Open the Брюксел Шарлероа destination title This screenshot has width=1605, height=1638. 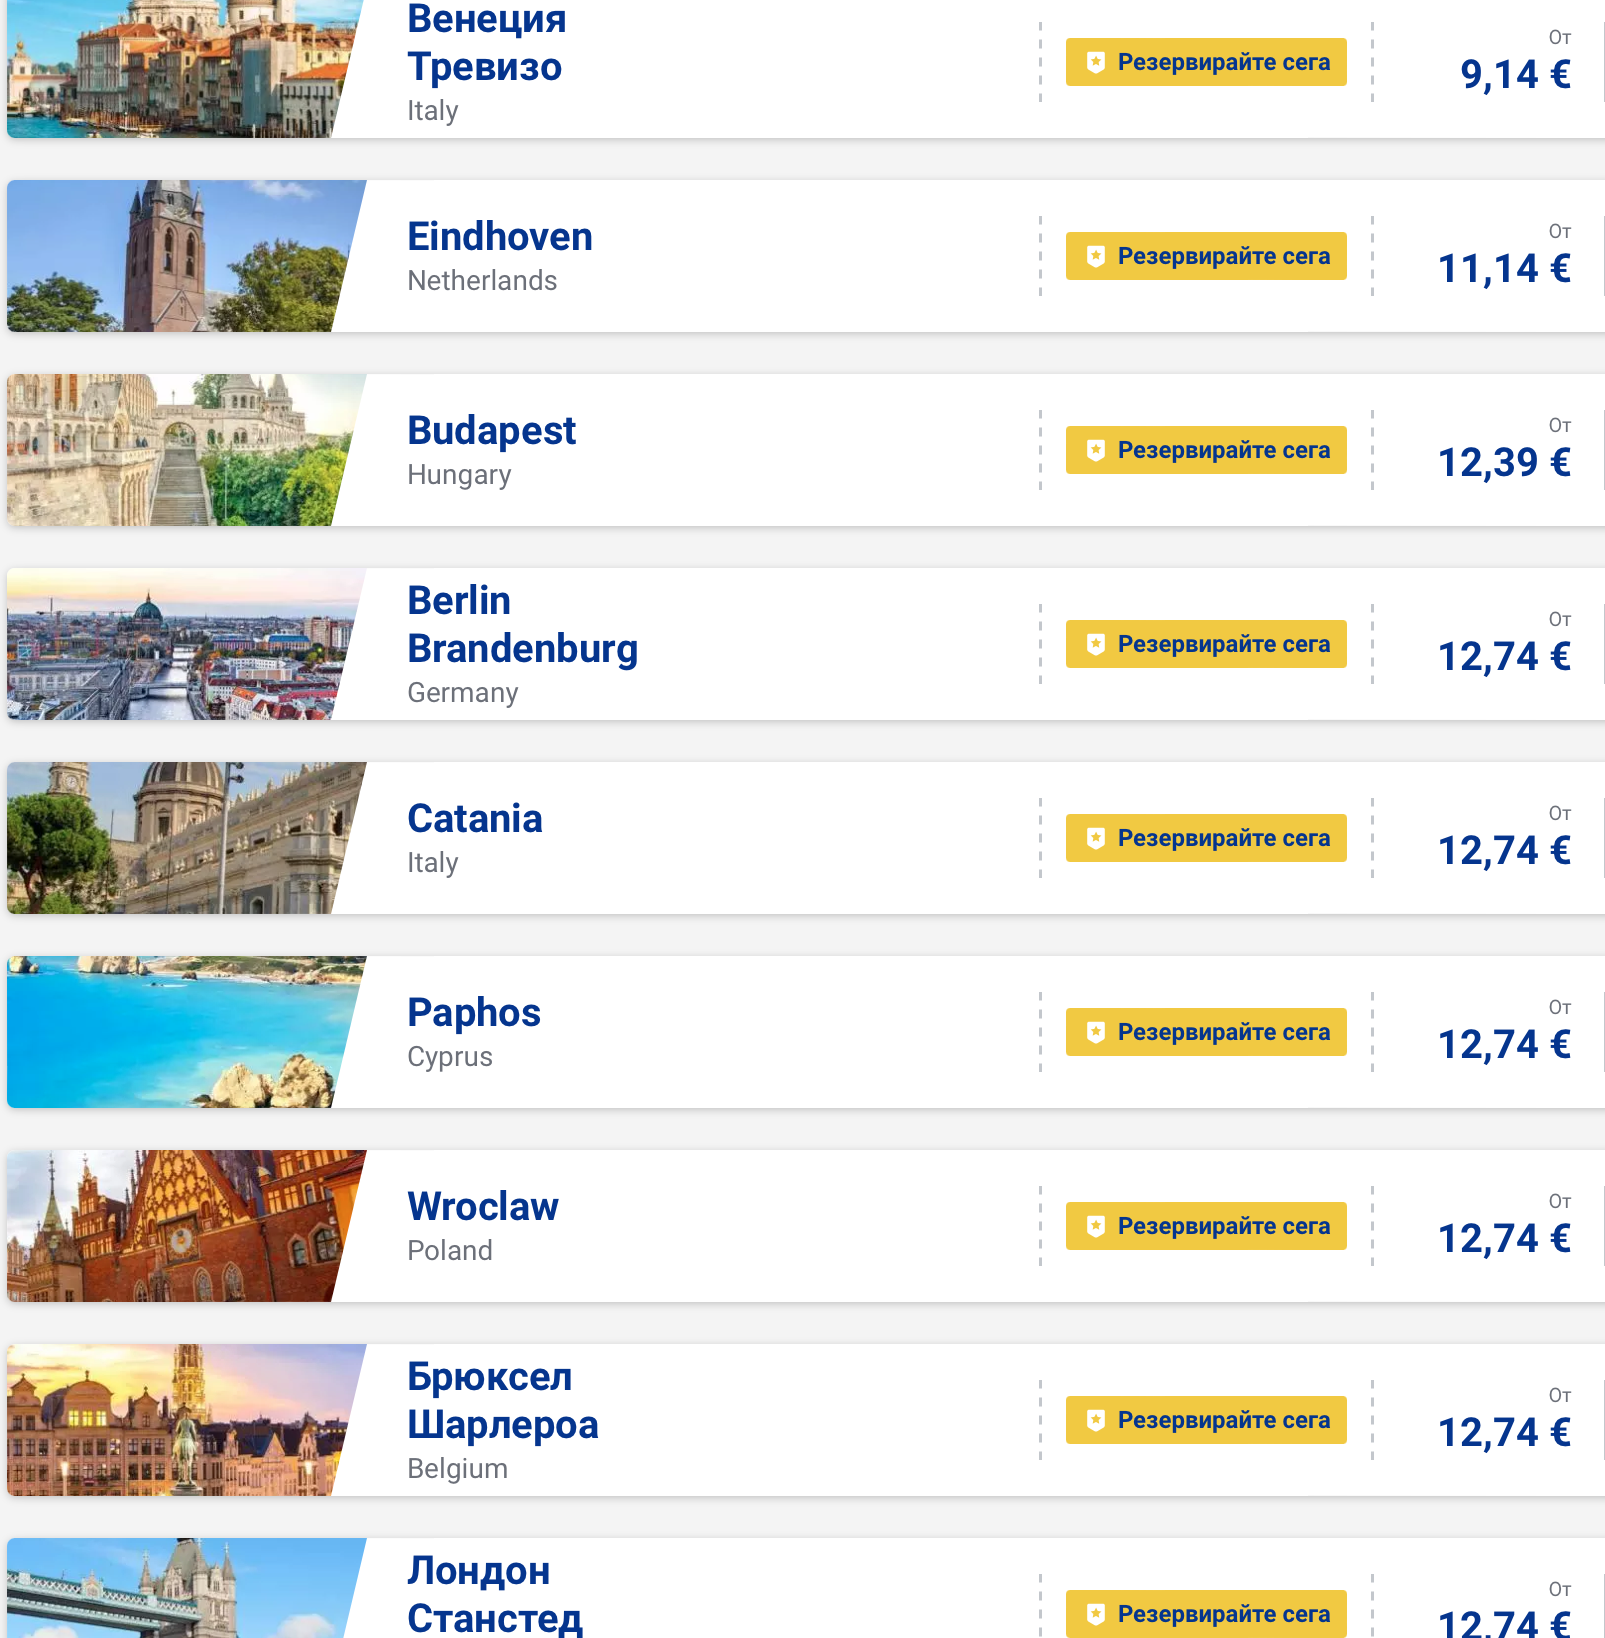click(x=502, y=1401)
